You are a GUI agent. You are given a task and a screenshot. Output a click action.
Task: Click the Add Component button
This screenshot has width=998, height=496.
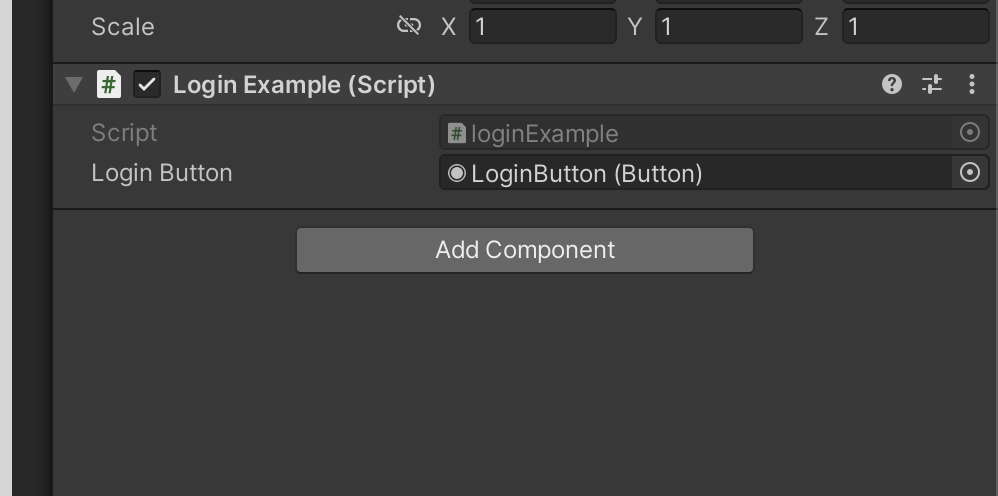pyautogui.click(x=525, y=250)
